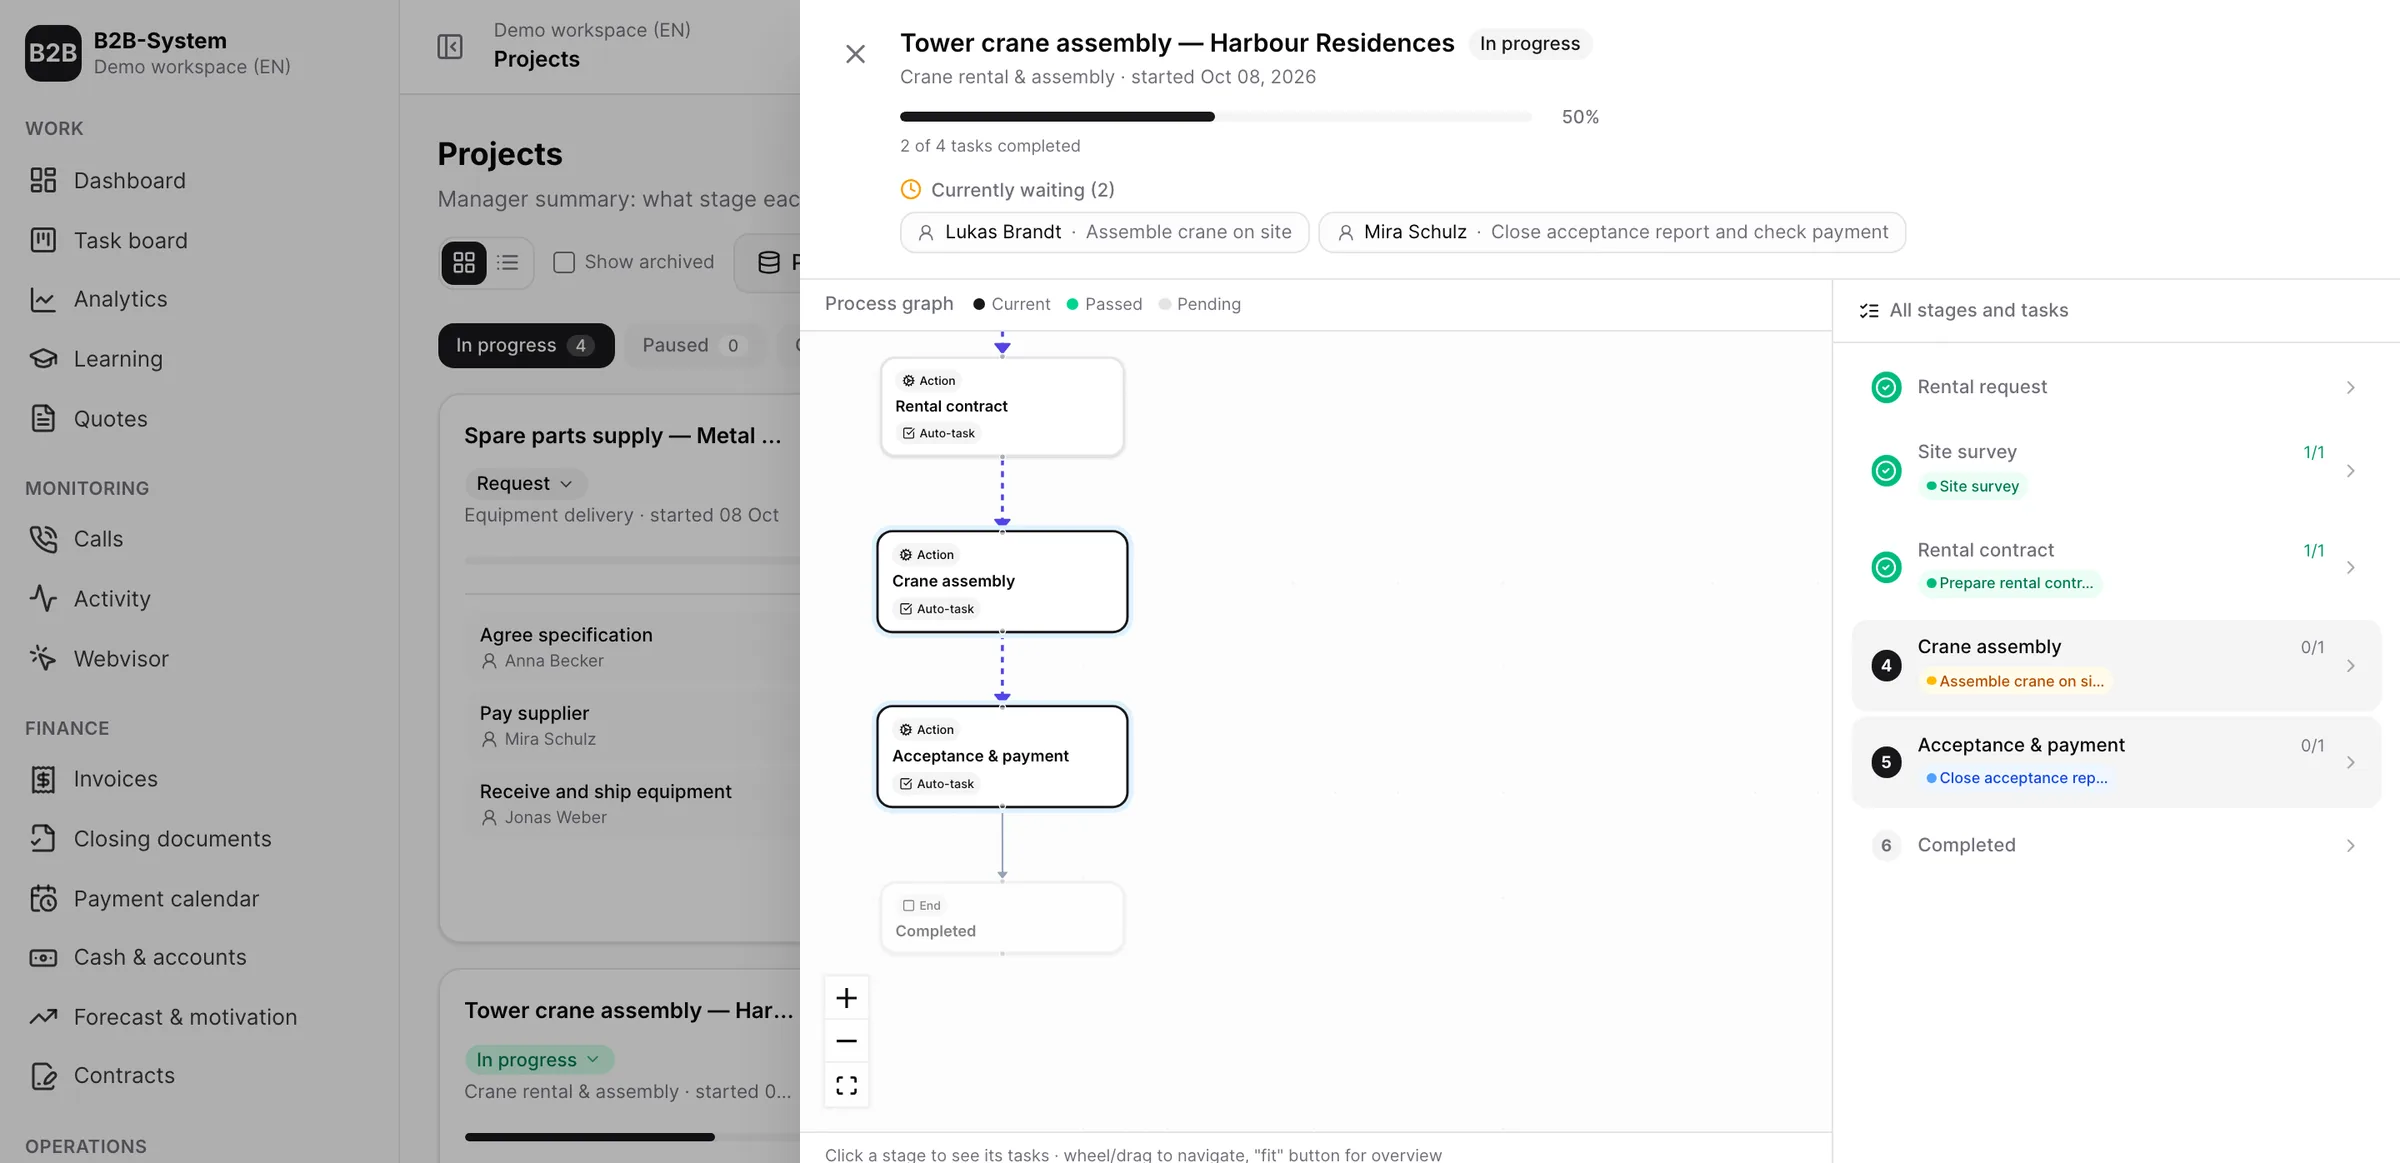Image resolution: width=2400 pixels, height=1163 pixels.
Task: Select Acceptance & payment graph node
Action: (1002, 757)
